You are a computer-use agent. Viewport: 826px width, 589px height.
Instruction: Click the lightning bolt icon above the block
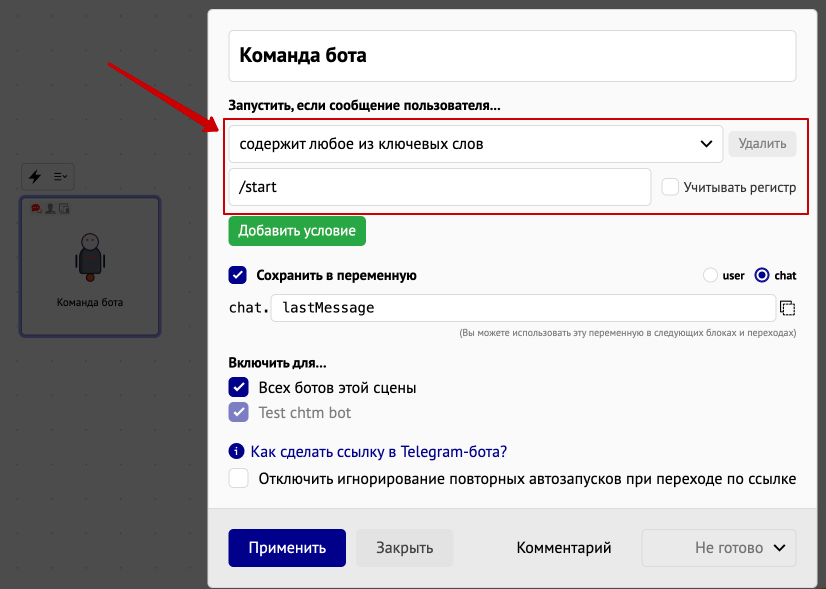[x=35, y=176]
